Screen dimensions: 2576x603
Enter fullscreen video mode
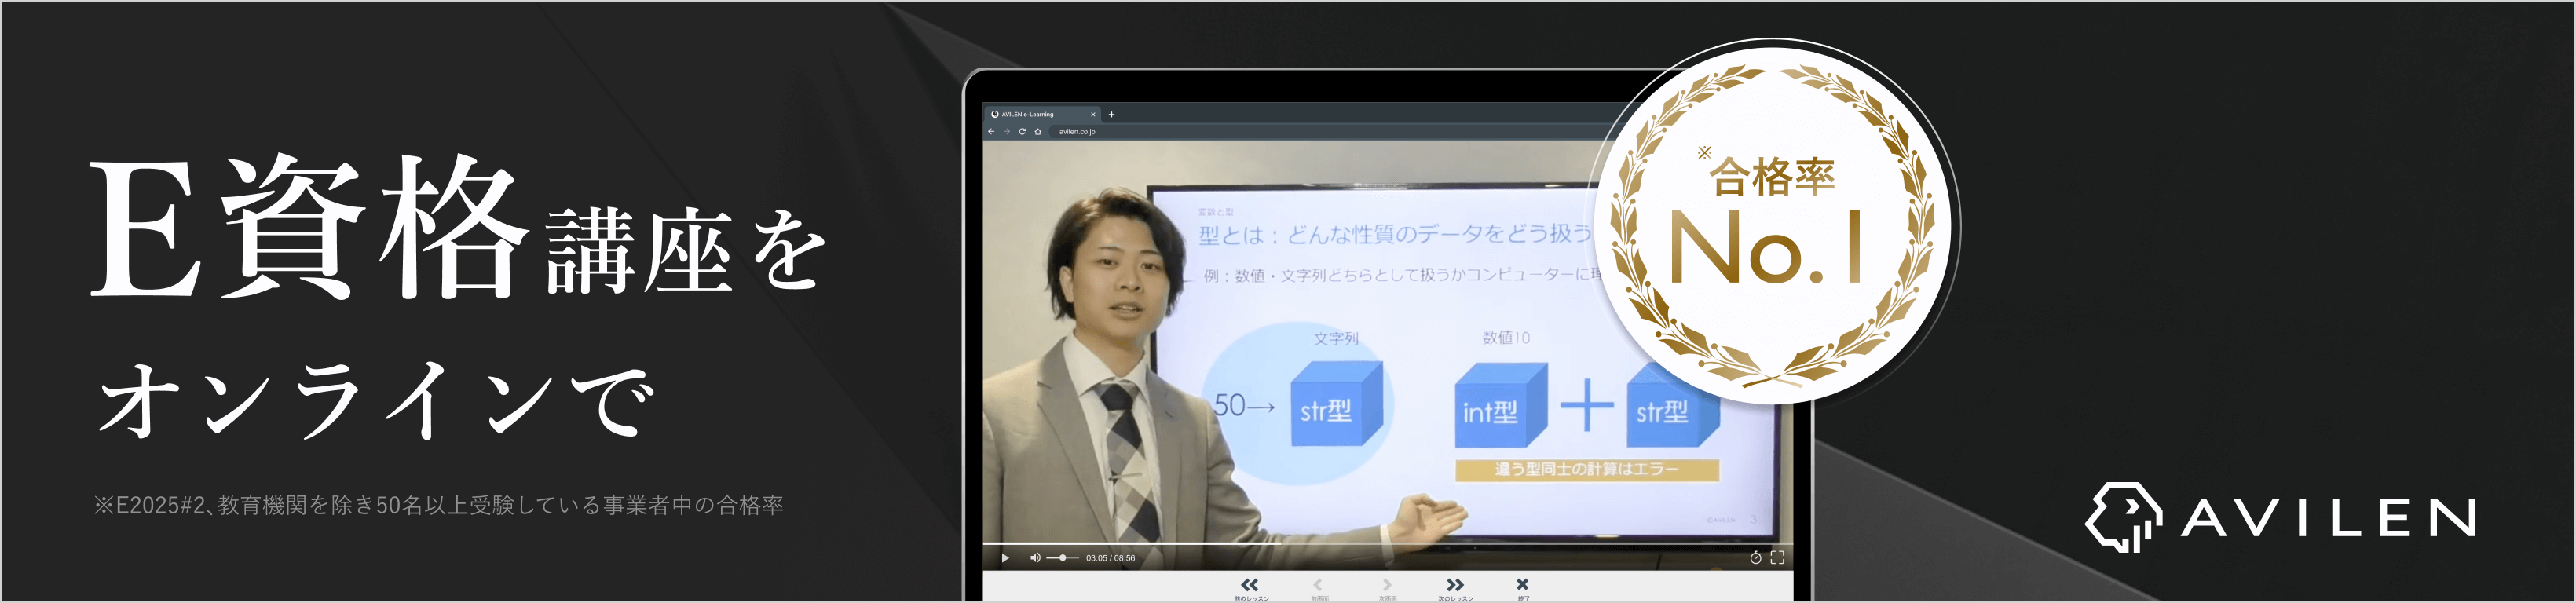(1777, 558)
